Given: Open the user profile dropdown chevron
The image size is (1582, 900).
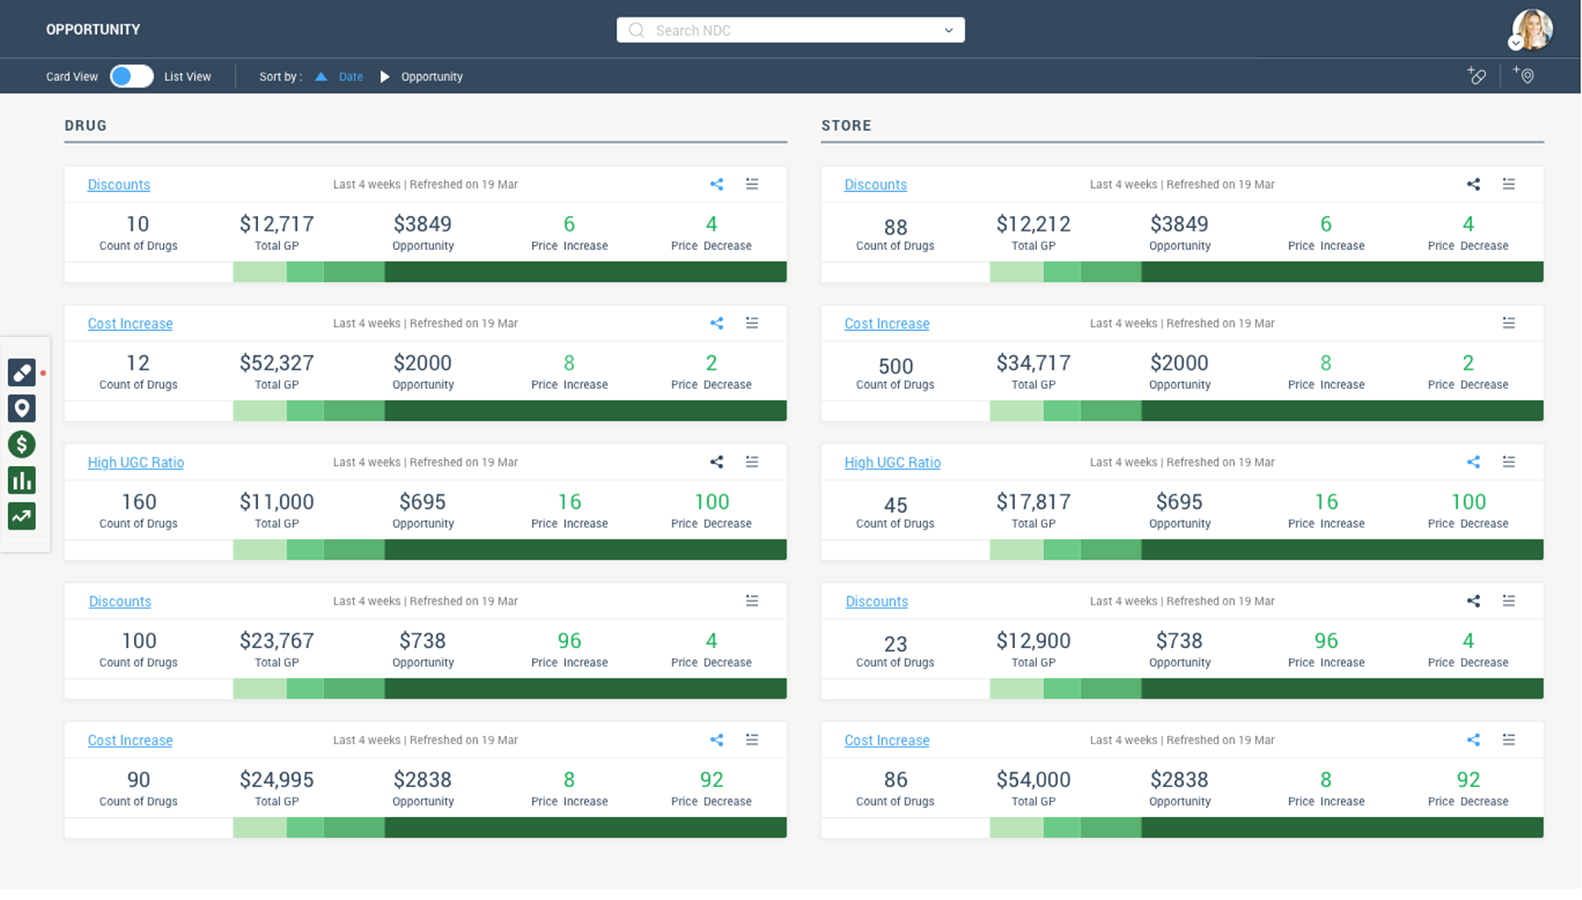Looking at the screenshot, I should pos(1516,43).
